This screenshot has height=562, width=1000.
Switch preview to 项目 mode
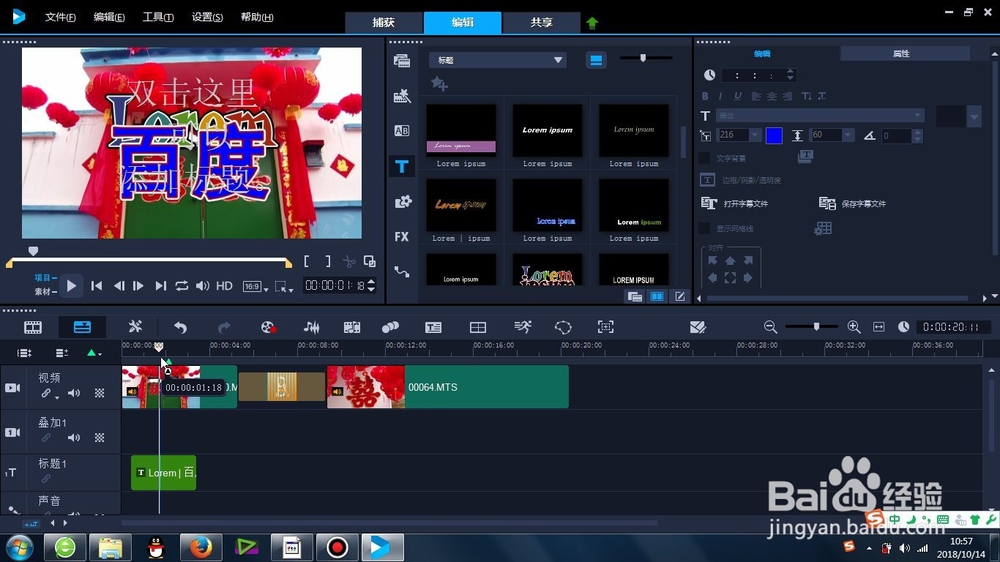(43, 277)
